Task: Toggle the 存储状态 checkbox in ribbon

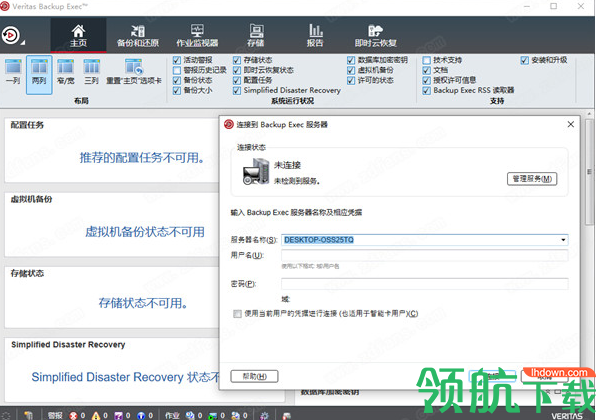Action: 237,60
